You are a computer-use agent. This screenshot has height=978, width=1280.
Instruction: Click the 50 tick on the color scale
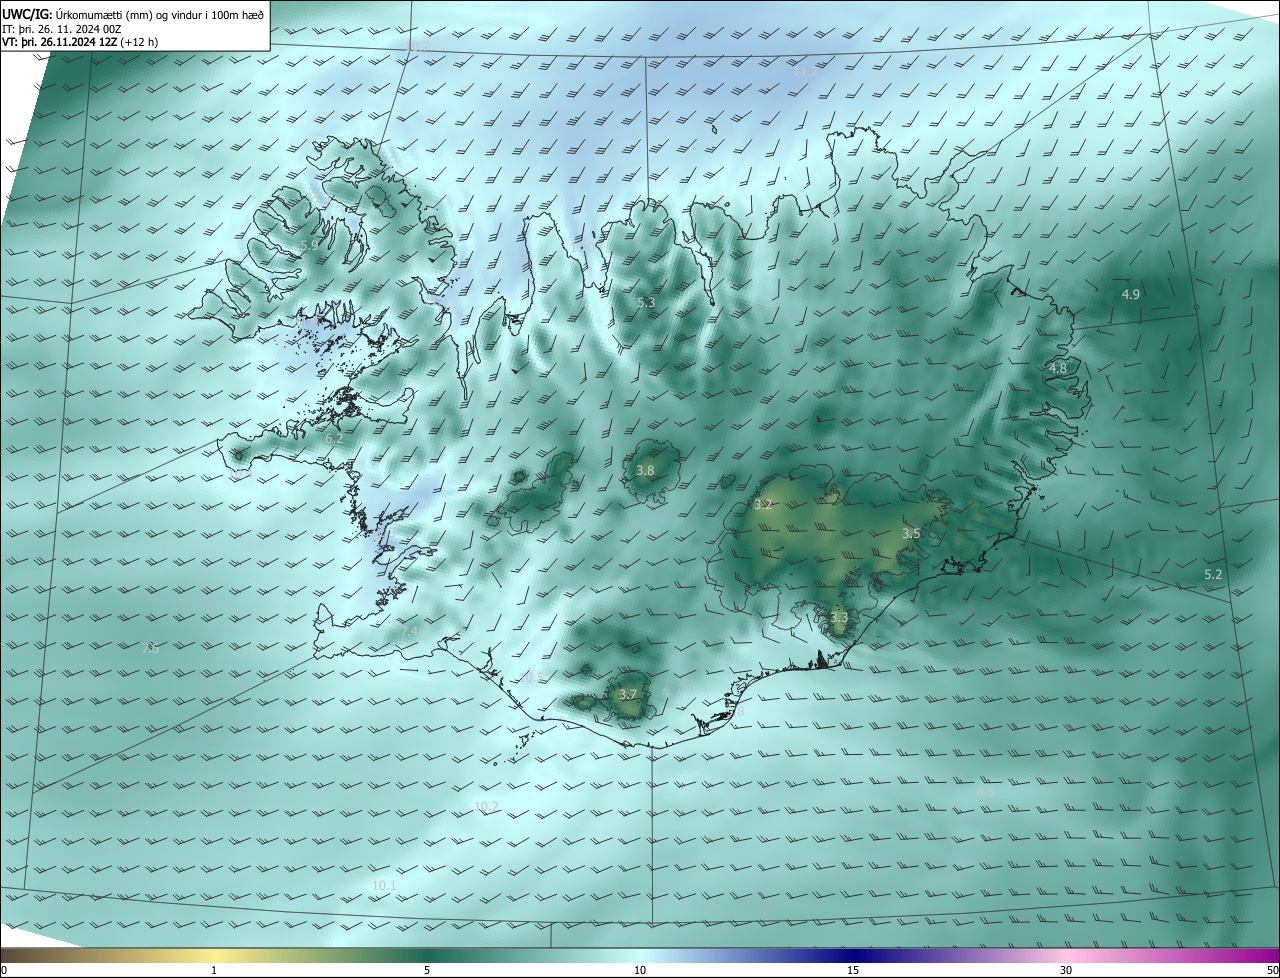(x=1272, y=970)
